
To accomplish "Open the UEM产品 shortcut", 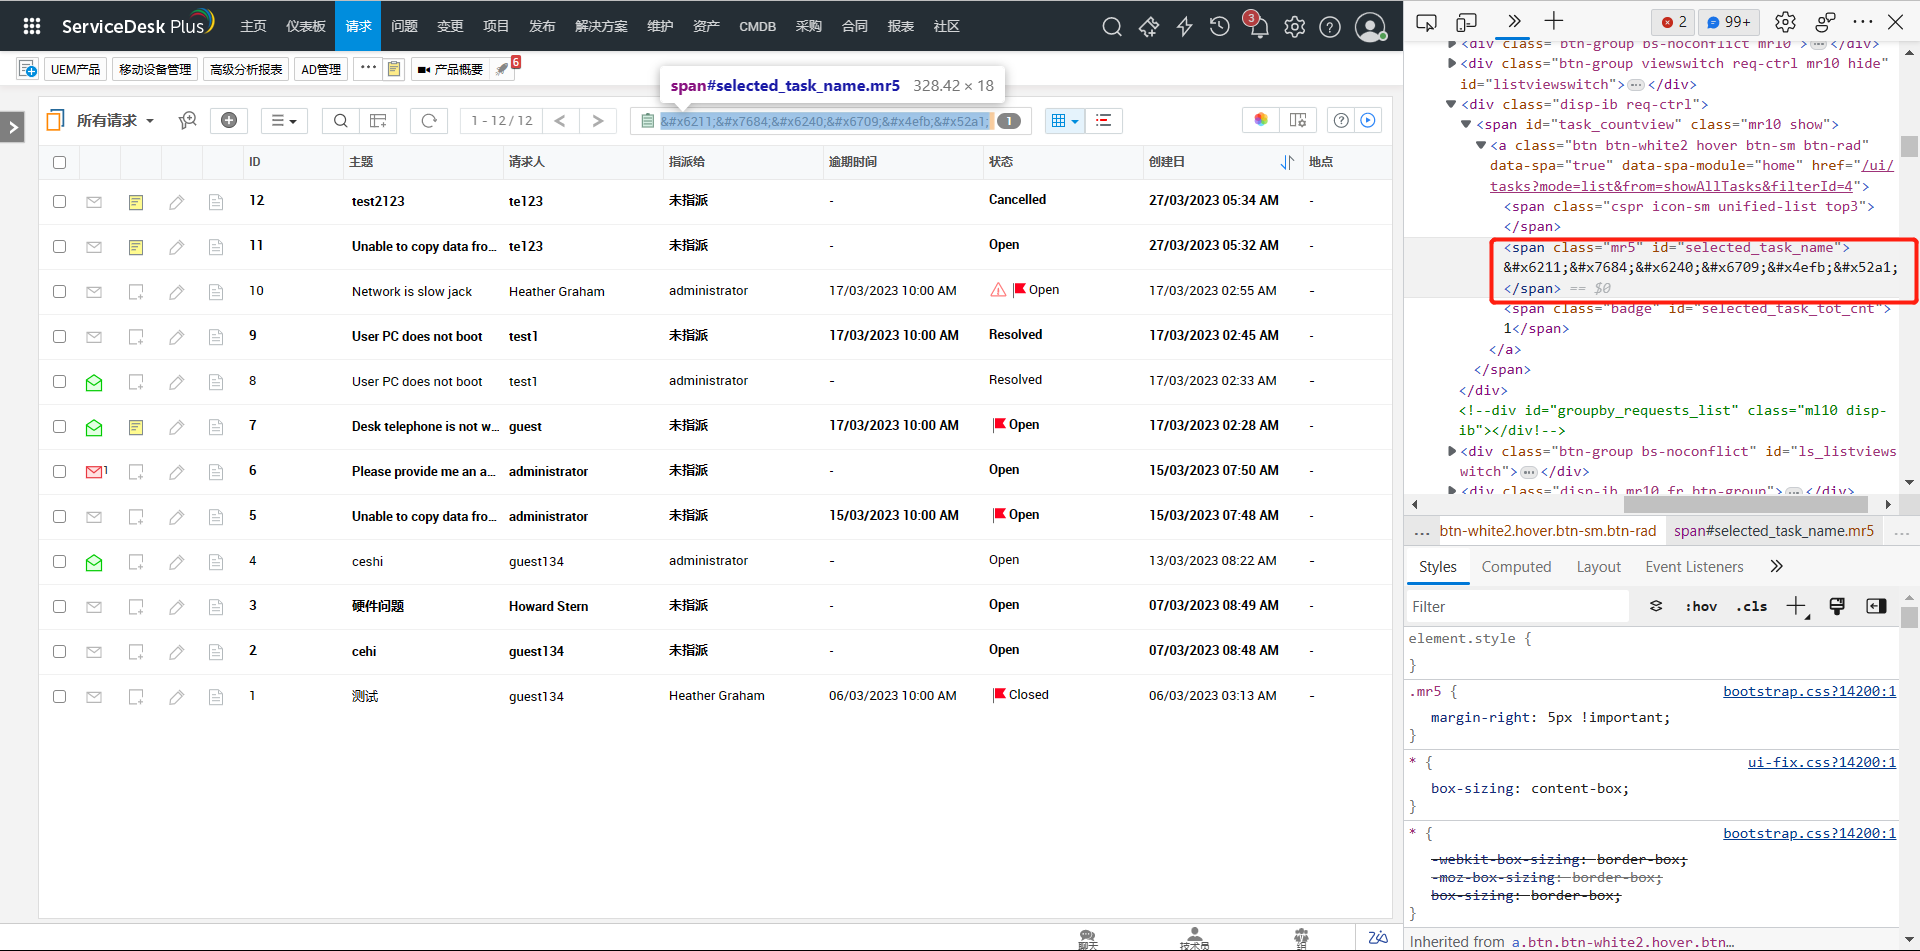I will tap(76, 69).
